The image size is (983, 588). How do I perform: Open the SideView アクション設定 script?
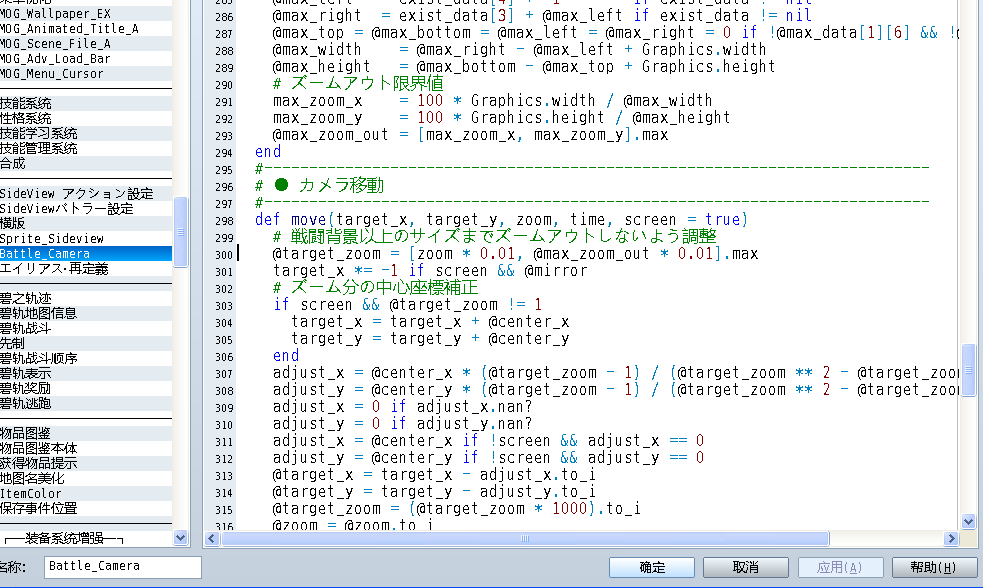pos(86,194)
